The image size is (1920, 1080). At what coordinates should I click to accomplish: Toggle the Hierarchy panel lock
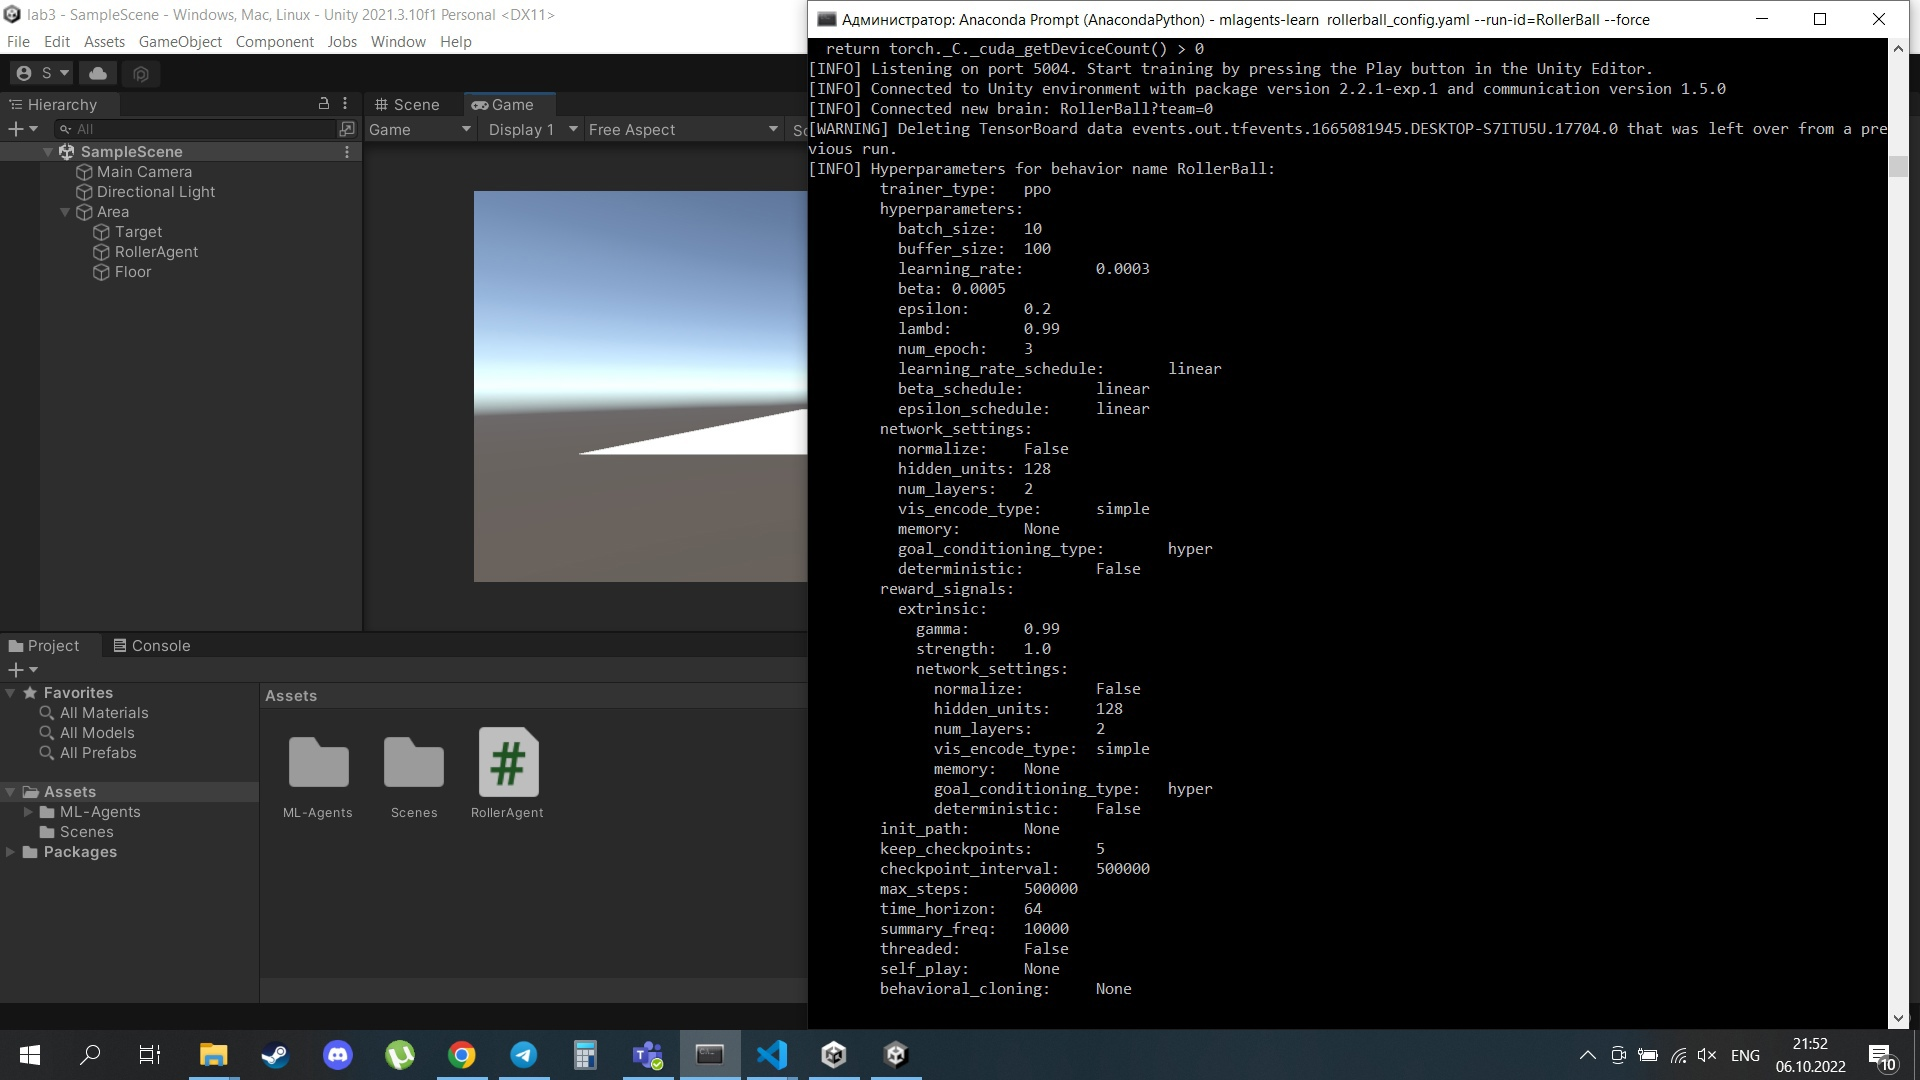click(x=323, y=103)
